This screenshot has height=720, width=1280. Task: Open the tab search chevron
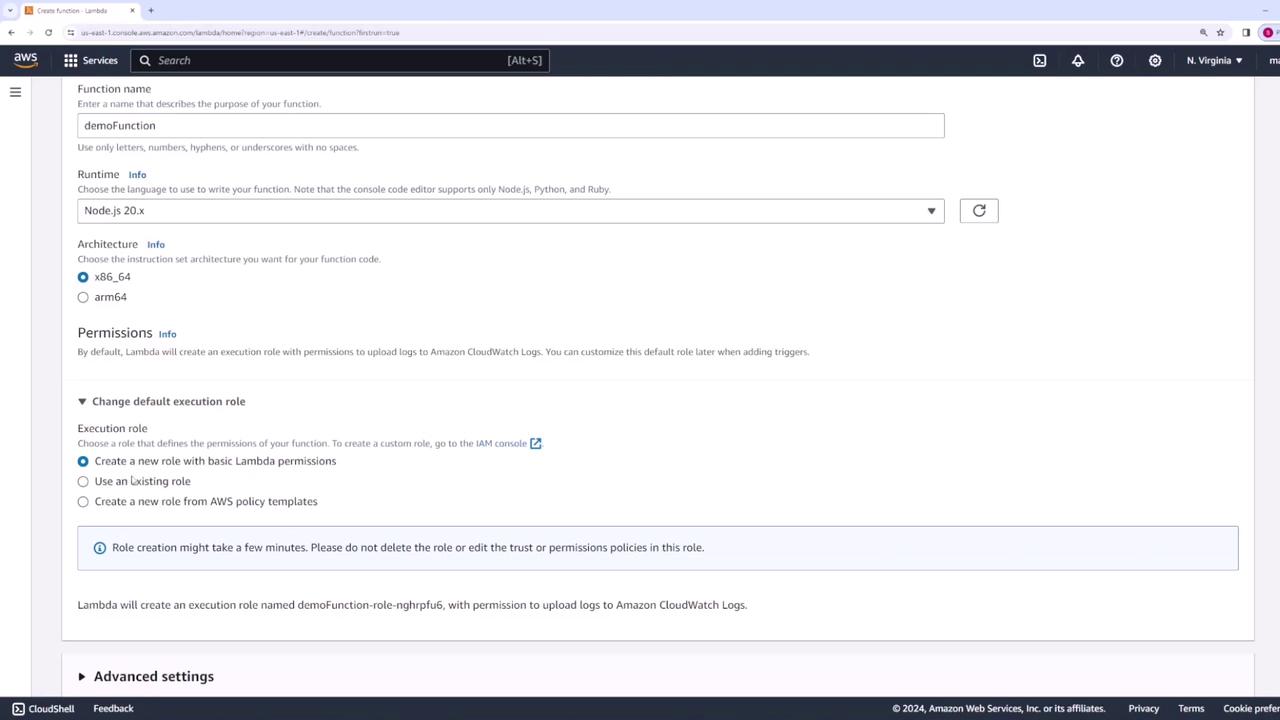point(9,10)
